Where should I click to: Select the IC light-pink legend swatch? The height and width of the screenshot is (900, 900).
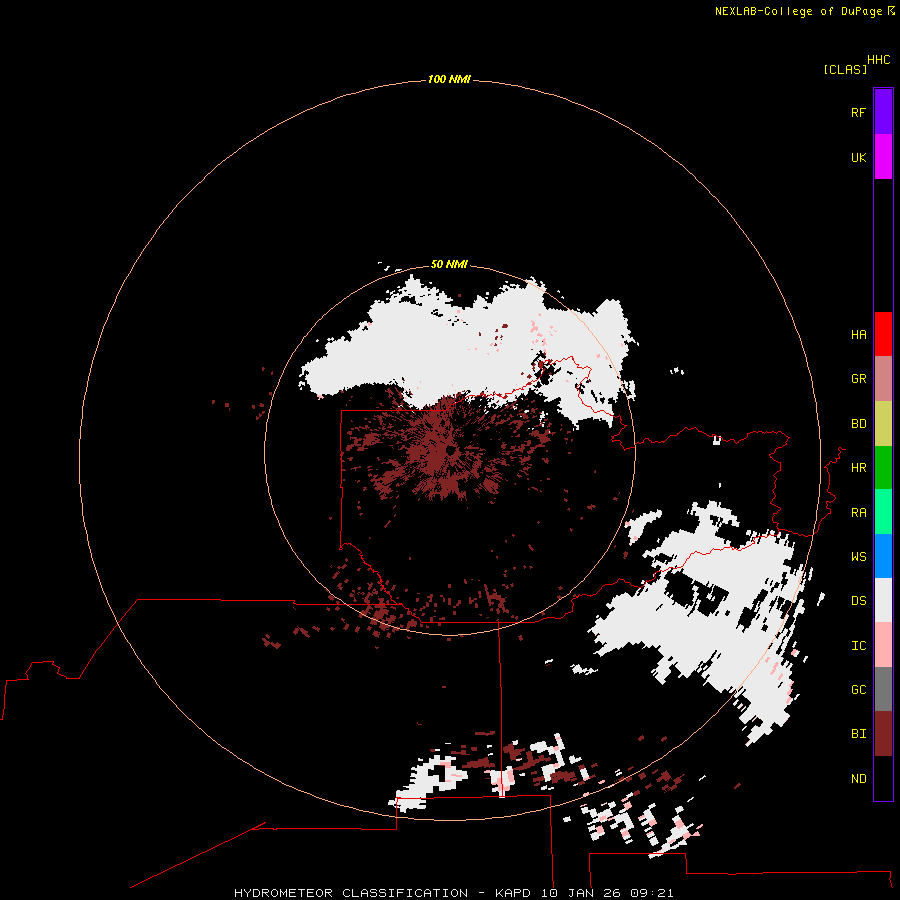pos(883,645)
